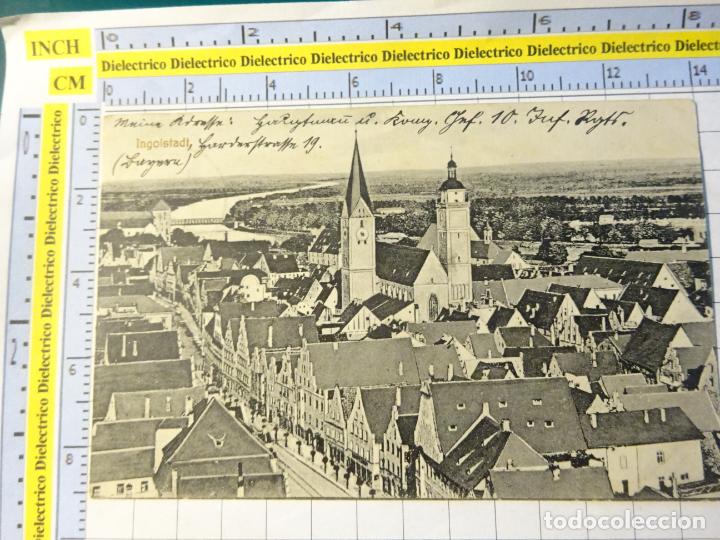Click the handwritten "Meine Adresse:" line
The width and height of the screenshot is (720, 540).
(x=173, y=122)
